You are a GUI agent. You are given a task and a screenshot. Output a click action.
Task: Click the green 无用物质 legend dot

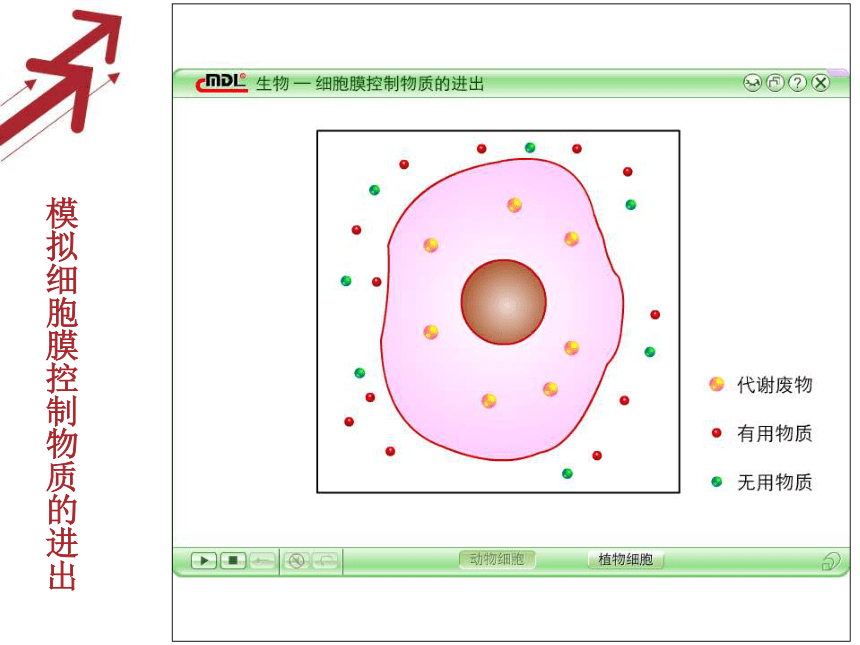716,482
